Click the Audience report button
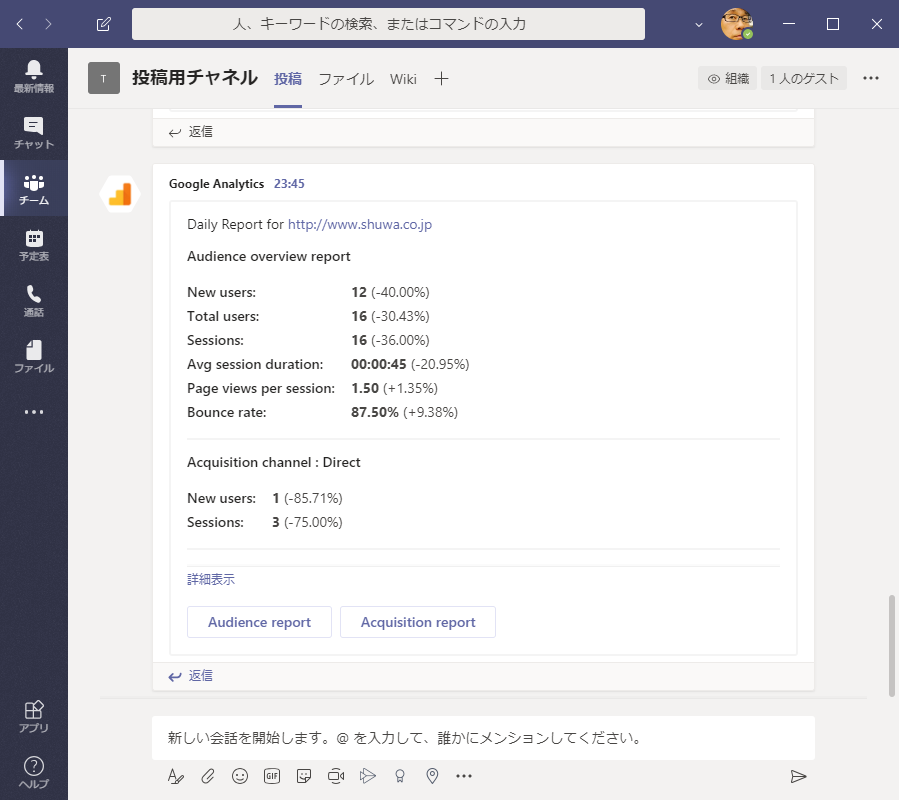899x800 pixels. click(259, 622)
